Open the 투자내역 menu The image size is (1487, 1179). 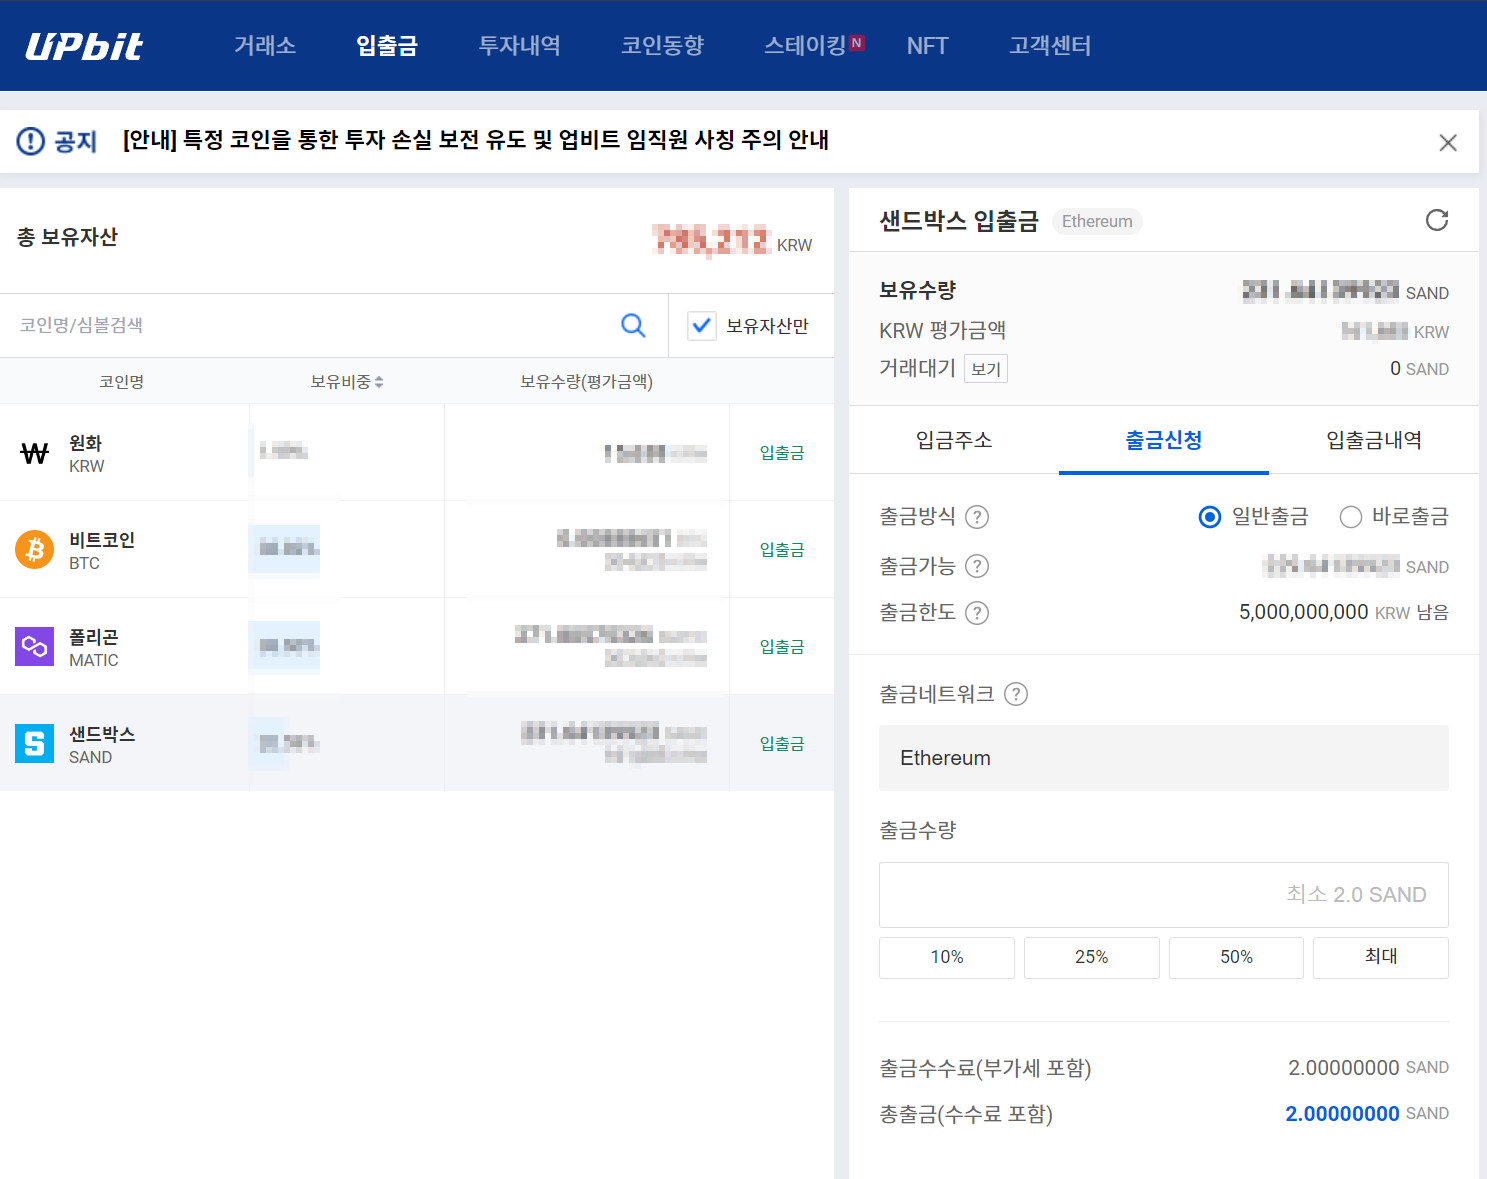coord(519,46)
